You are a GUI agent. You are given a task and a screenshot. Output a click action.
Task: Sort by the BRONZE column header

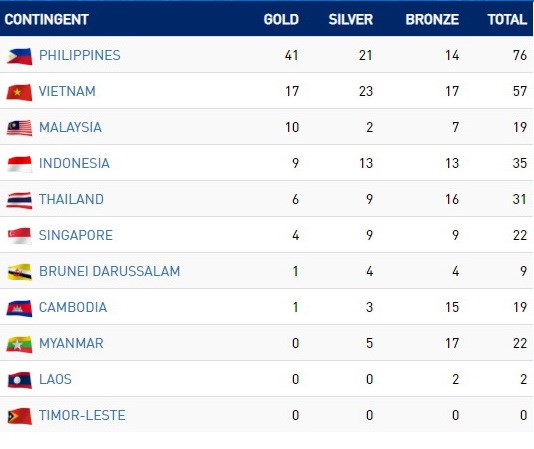pyautogui.click(x=432, y=19)
